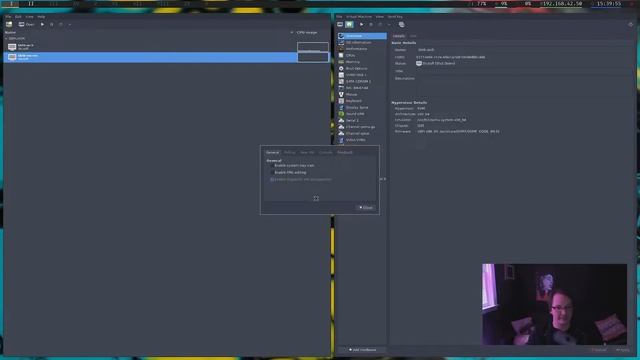Open the View menu in the details window
This screenshot has height=360, width=640.
380,17
